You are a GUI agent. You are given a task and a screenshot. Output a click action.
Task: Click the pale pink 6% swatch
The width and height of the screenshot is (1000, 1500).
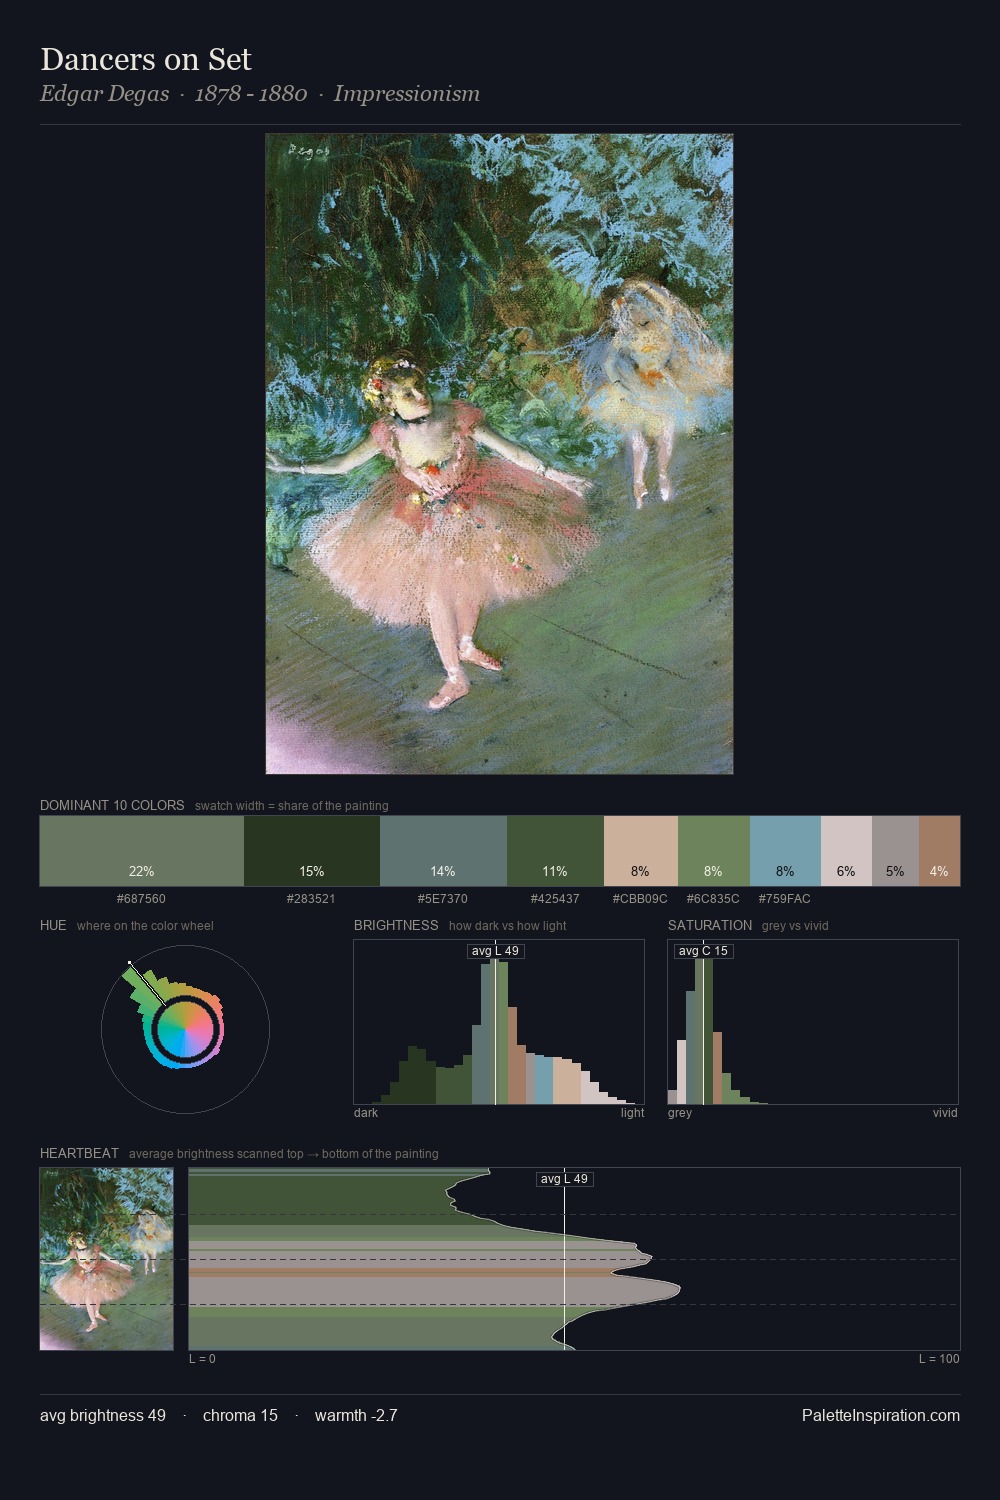tap(846, 851)
